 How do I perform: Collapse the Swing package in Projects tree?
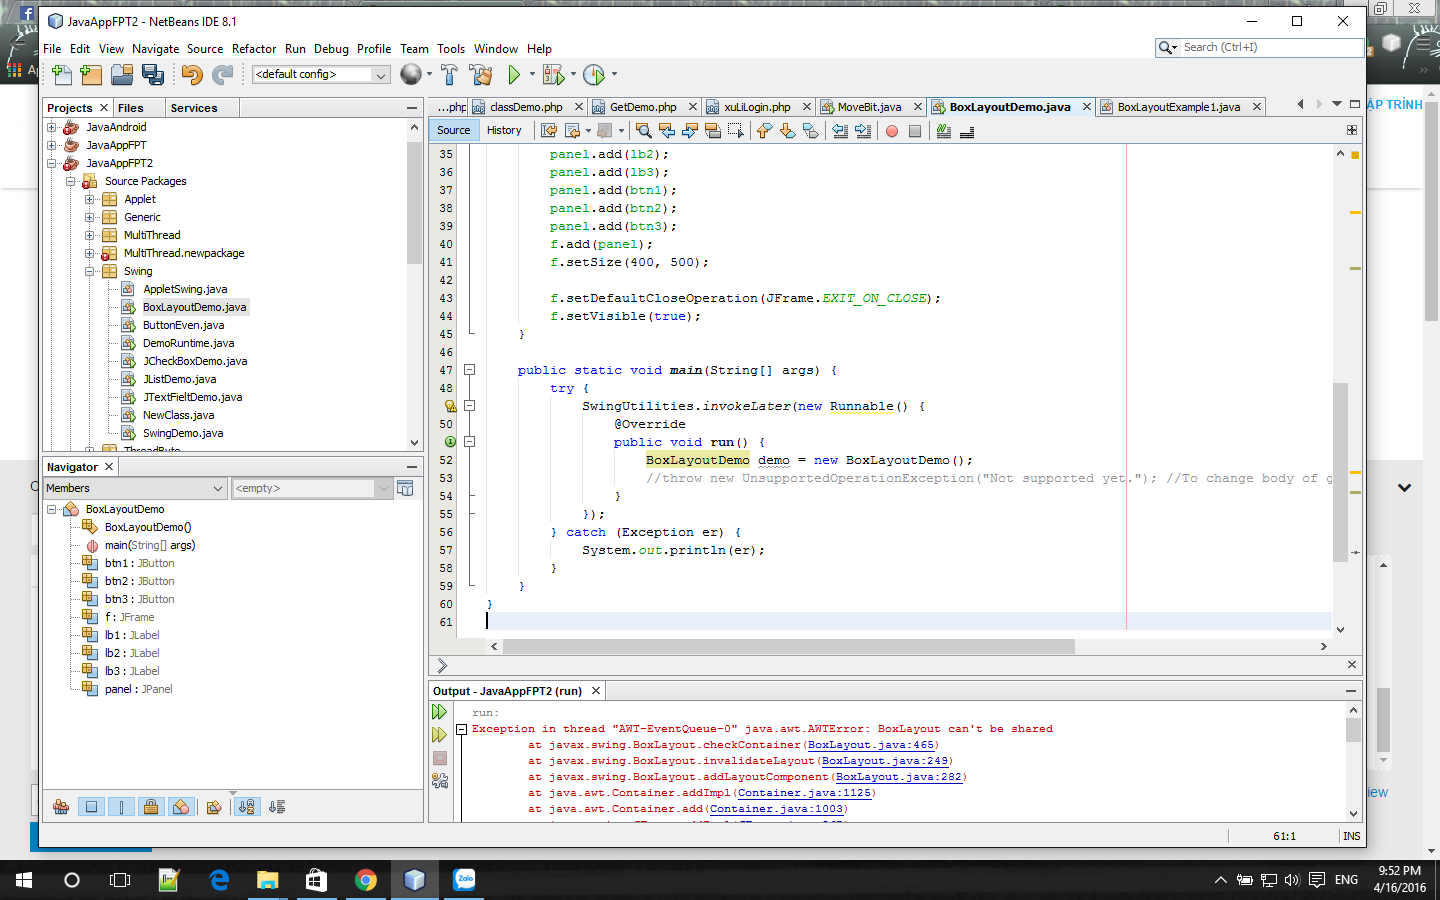[89, 271]
